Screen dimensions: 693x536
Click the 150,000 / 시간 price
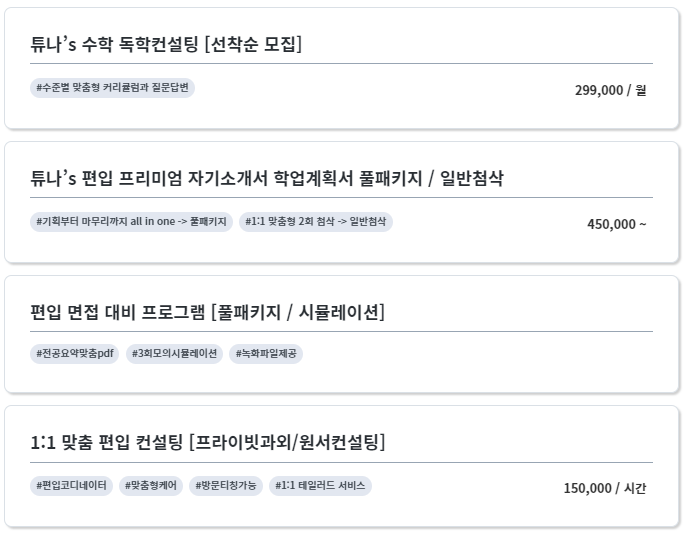[605, 488]
